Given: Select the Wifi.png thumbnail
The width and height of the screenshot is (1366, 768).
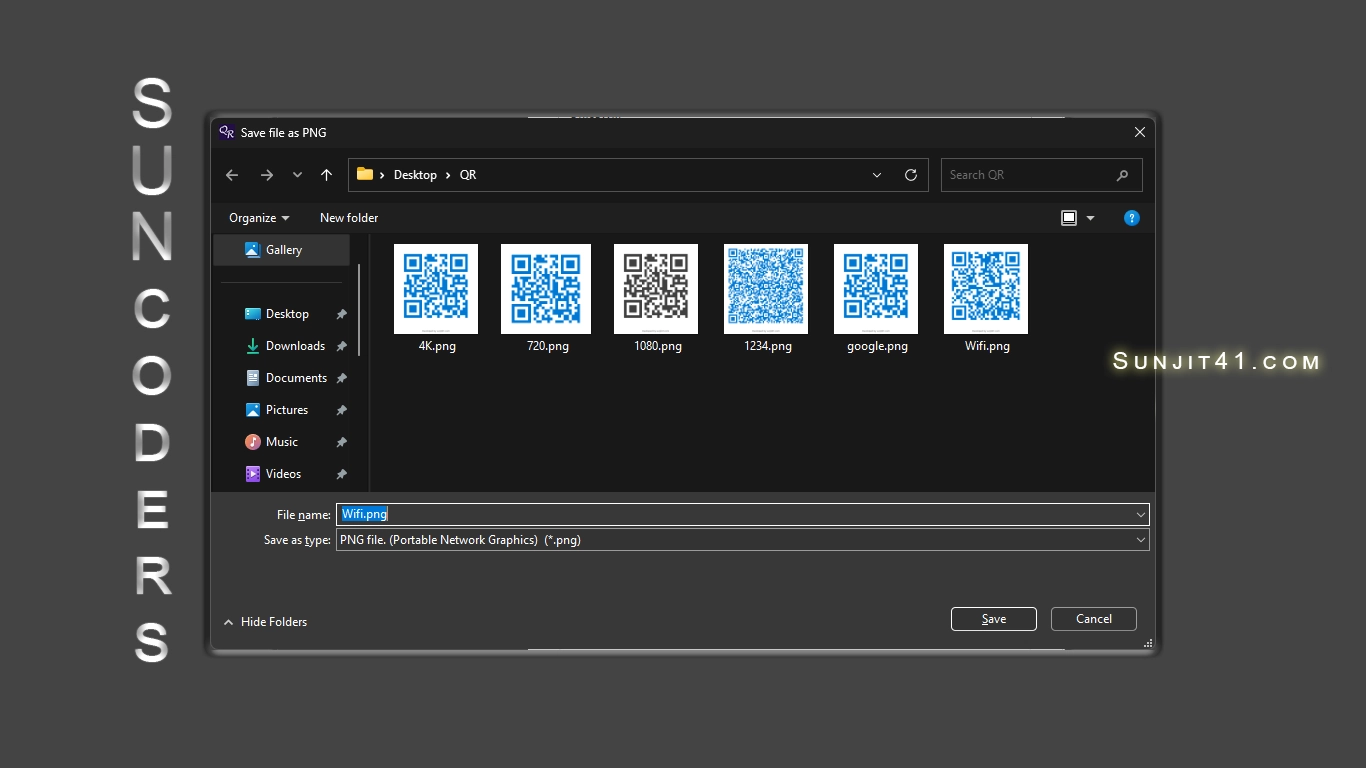Looking at the screenshot, I should tap(986, 289).
